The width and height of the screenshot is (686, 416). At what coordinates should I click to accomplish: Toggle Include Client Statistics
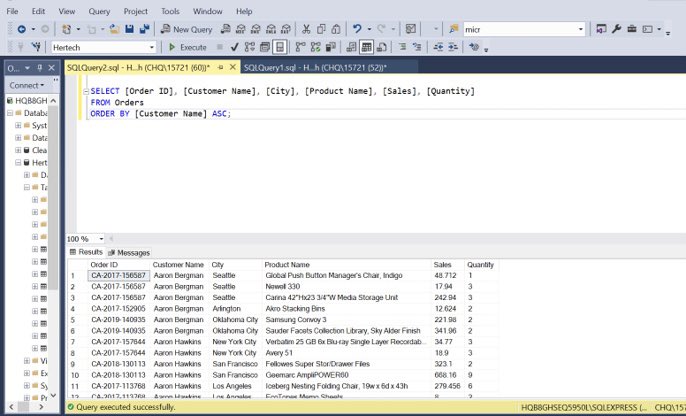pos(331,47)
